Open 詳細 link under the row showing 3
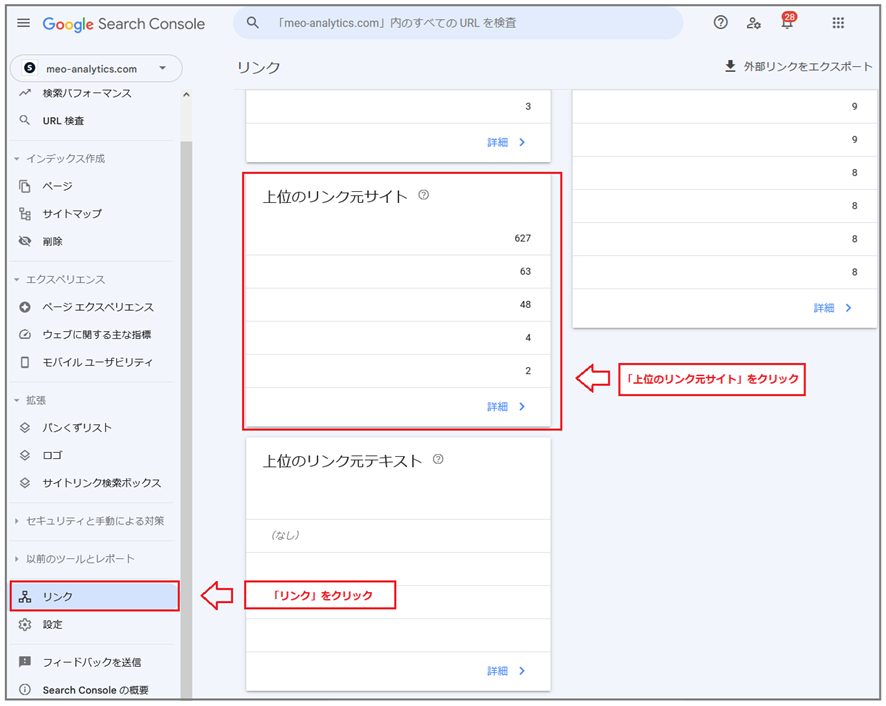 pyautogui.click(x=506, y=142)
